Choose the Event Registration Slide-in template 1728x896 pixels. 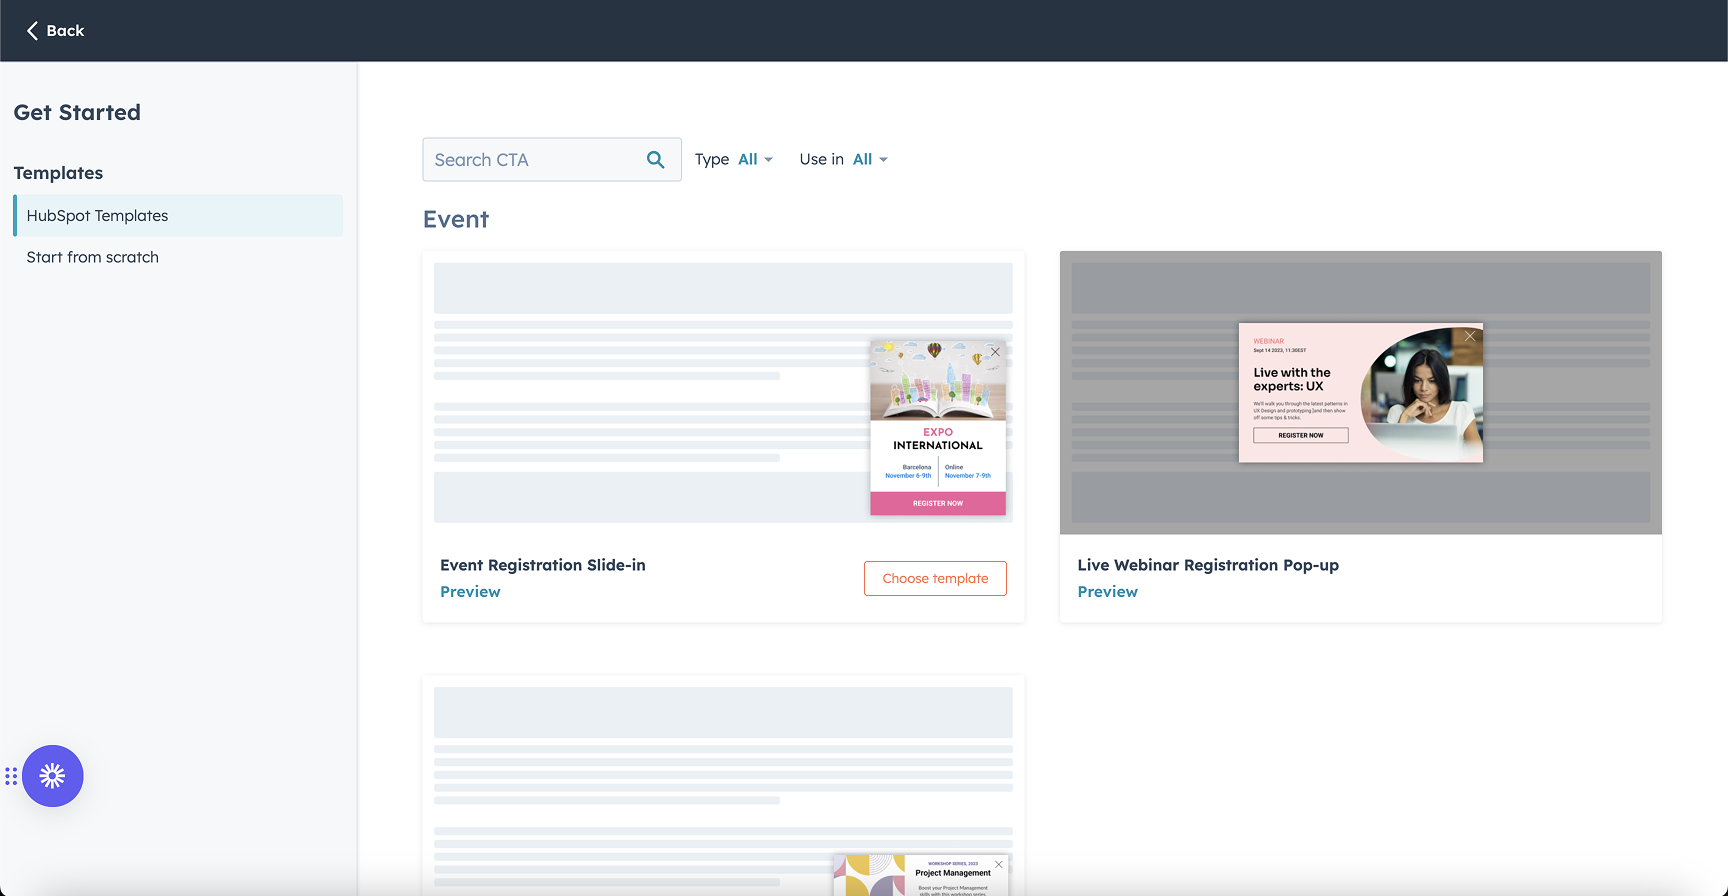[x=935, y=579]
